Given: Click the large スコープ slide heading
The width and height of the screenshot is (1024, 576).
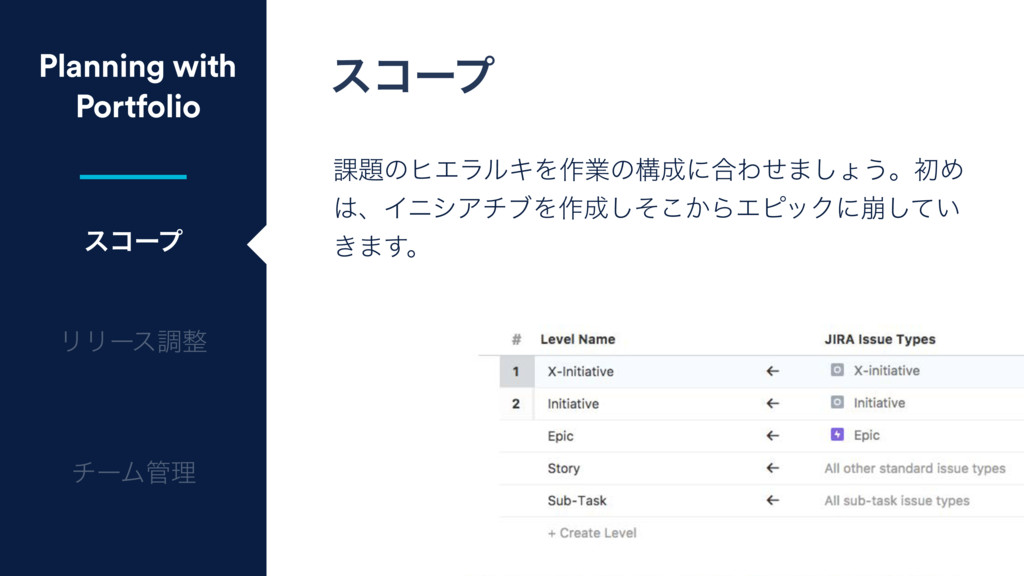Looking at the screenshot, I should [413, 74].
